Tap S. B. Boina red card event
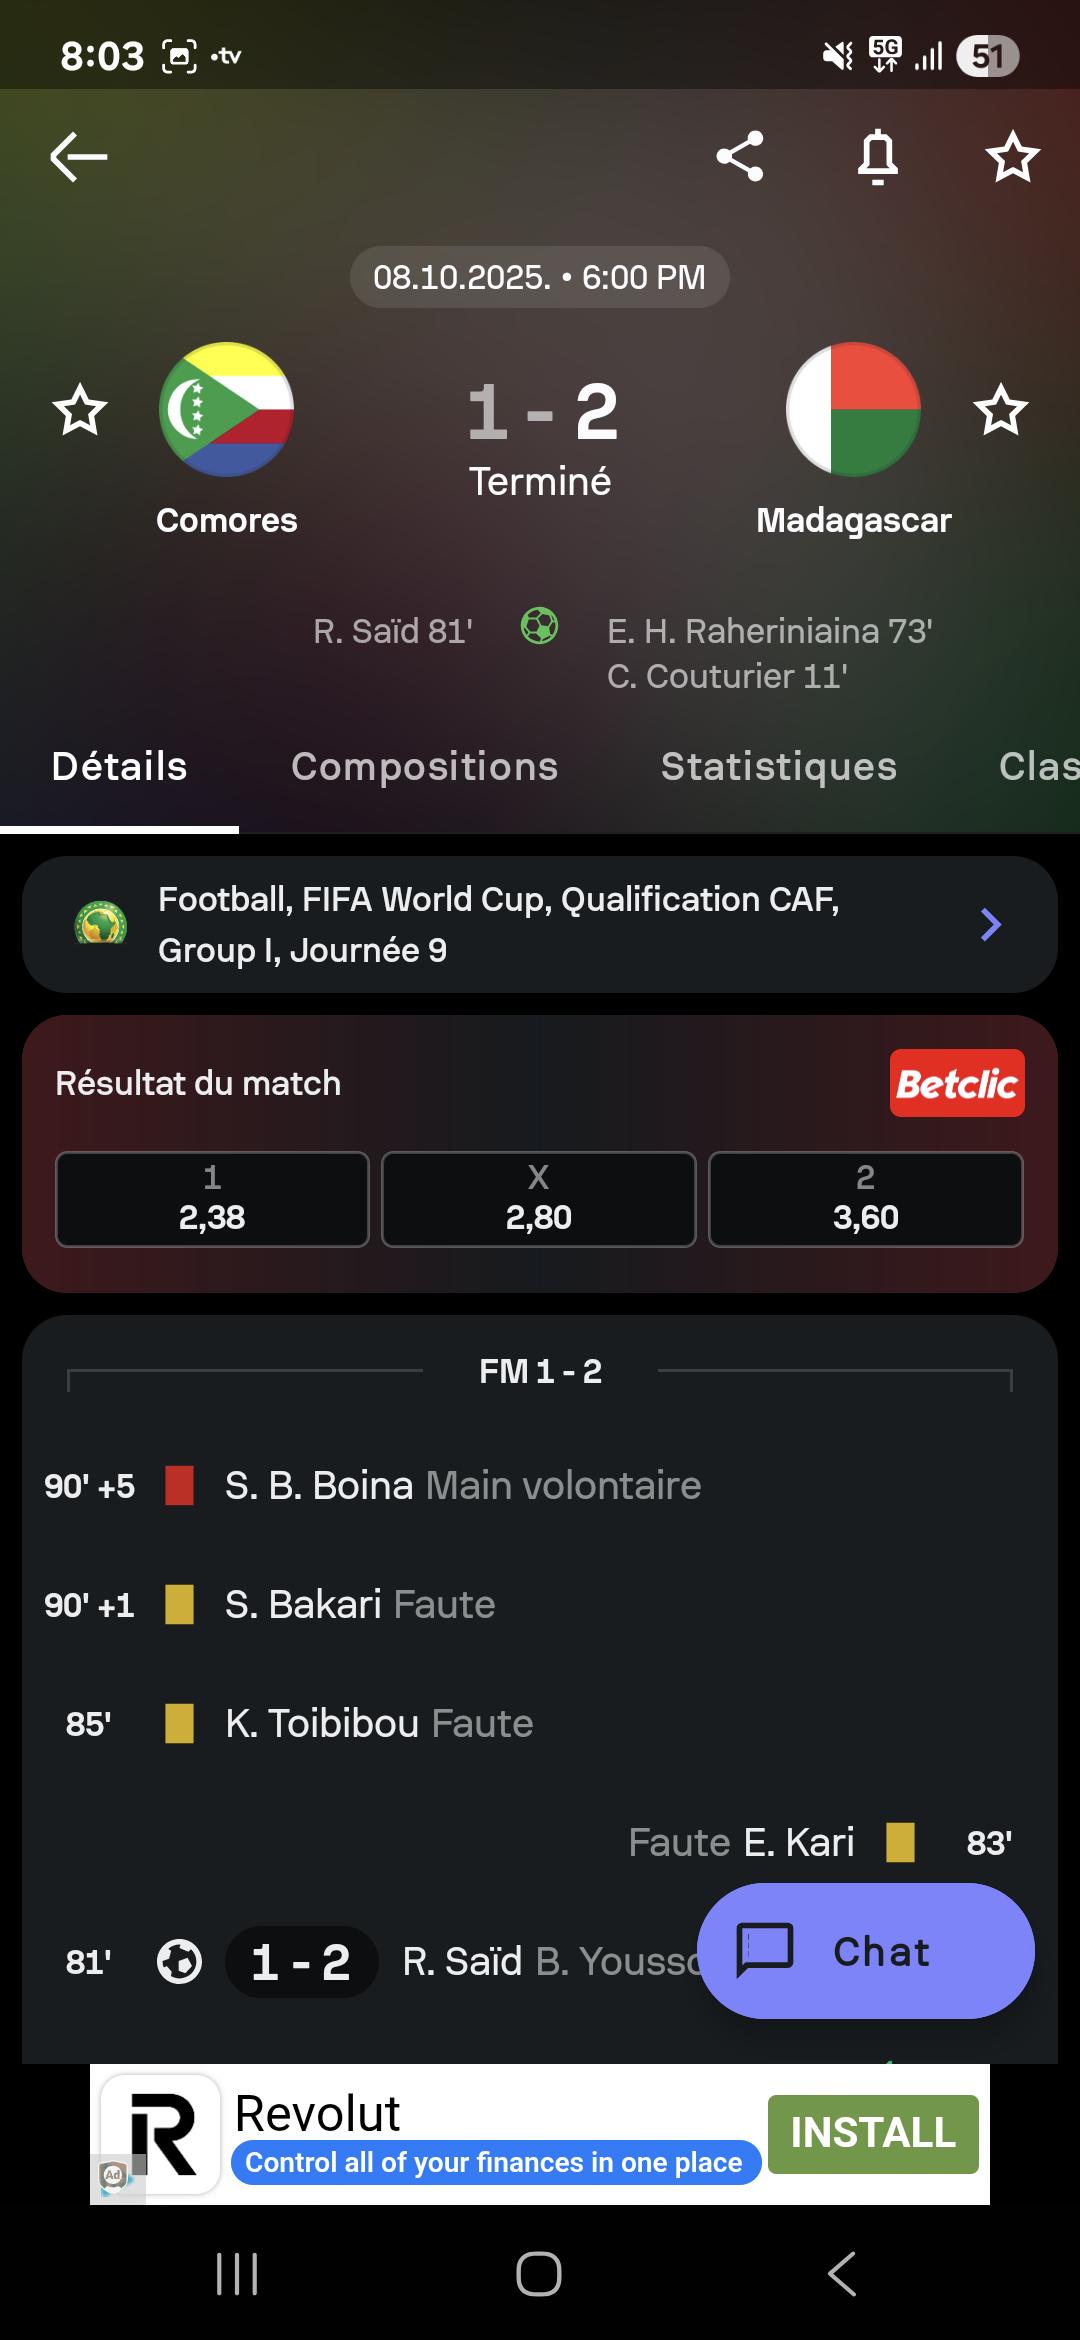 point(462,1486)
